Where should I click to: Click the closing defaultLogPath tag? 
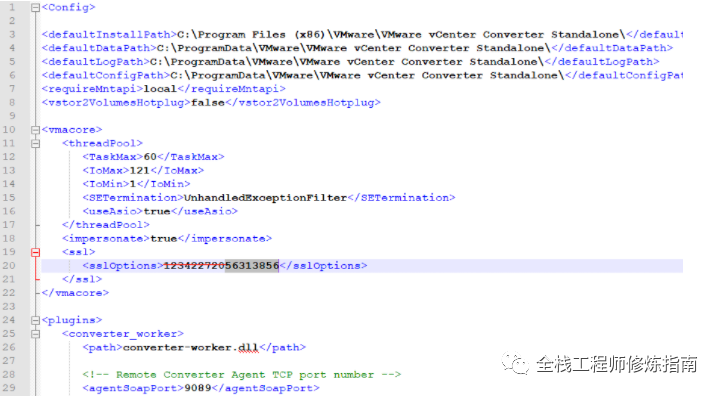pos(602,62)
